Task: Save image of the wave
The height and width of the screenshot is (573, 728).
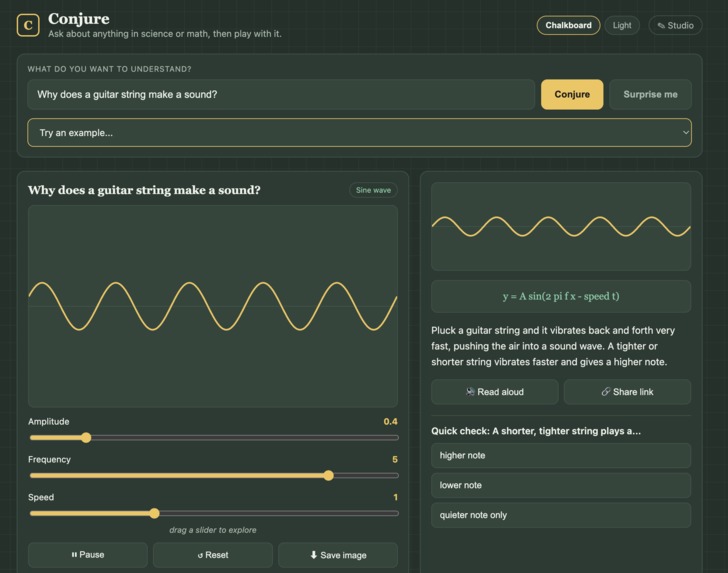Action: point(338,555)
